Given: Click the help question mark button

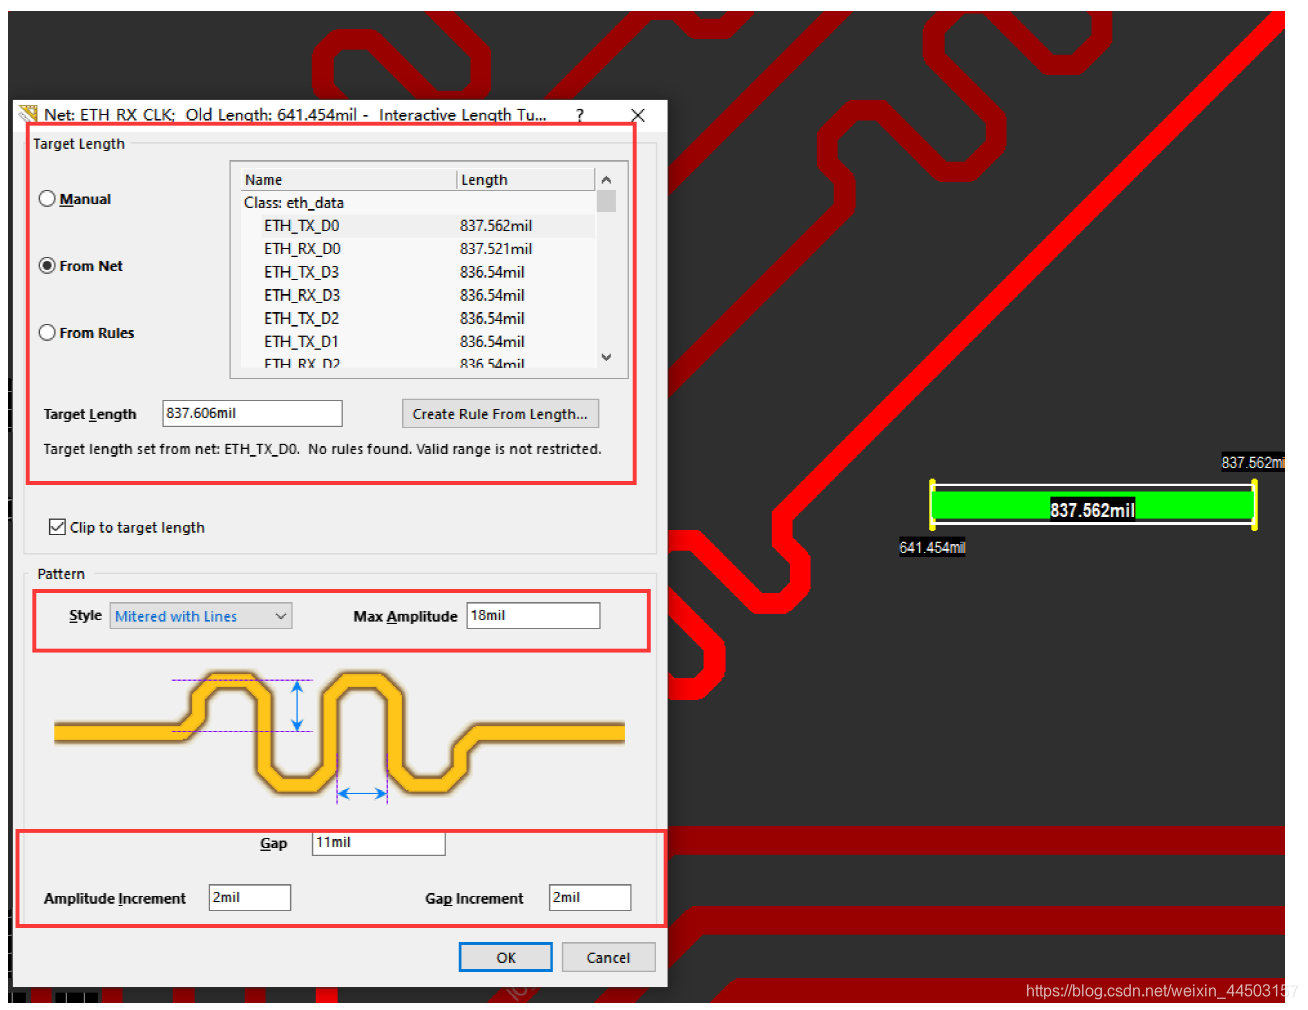Looking at the screenshot, I should pyautogui.click(x=580, y=115).
